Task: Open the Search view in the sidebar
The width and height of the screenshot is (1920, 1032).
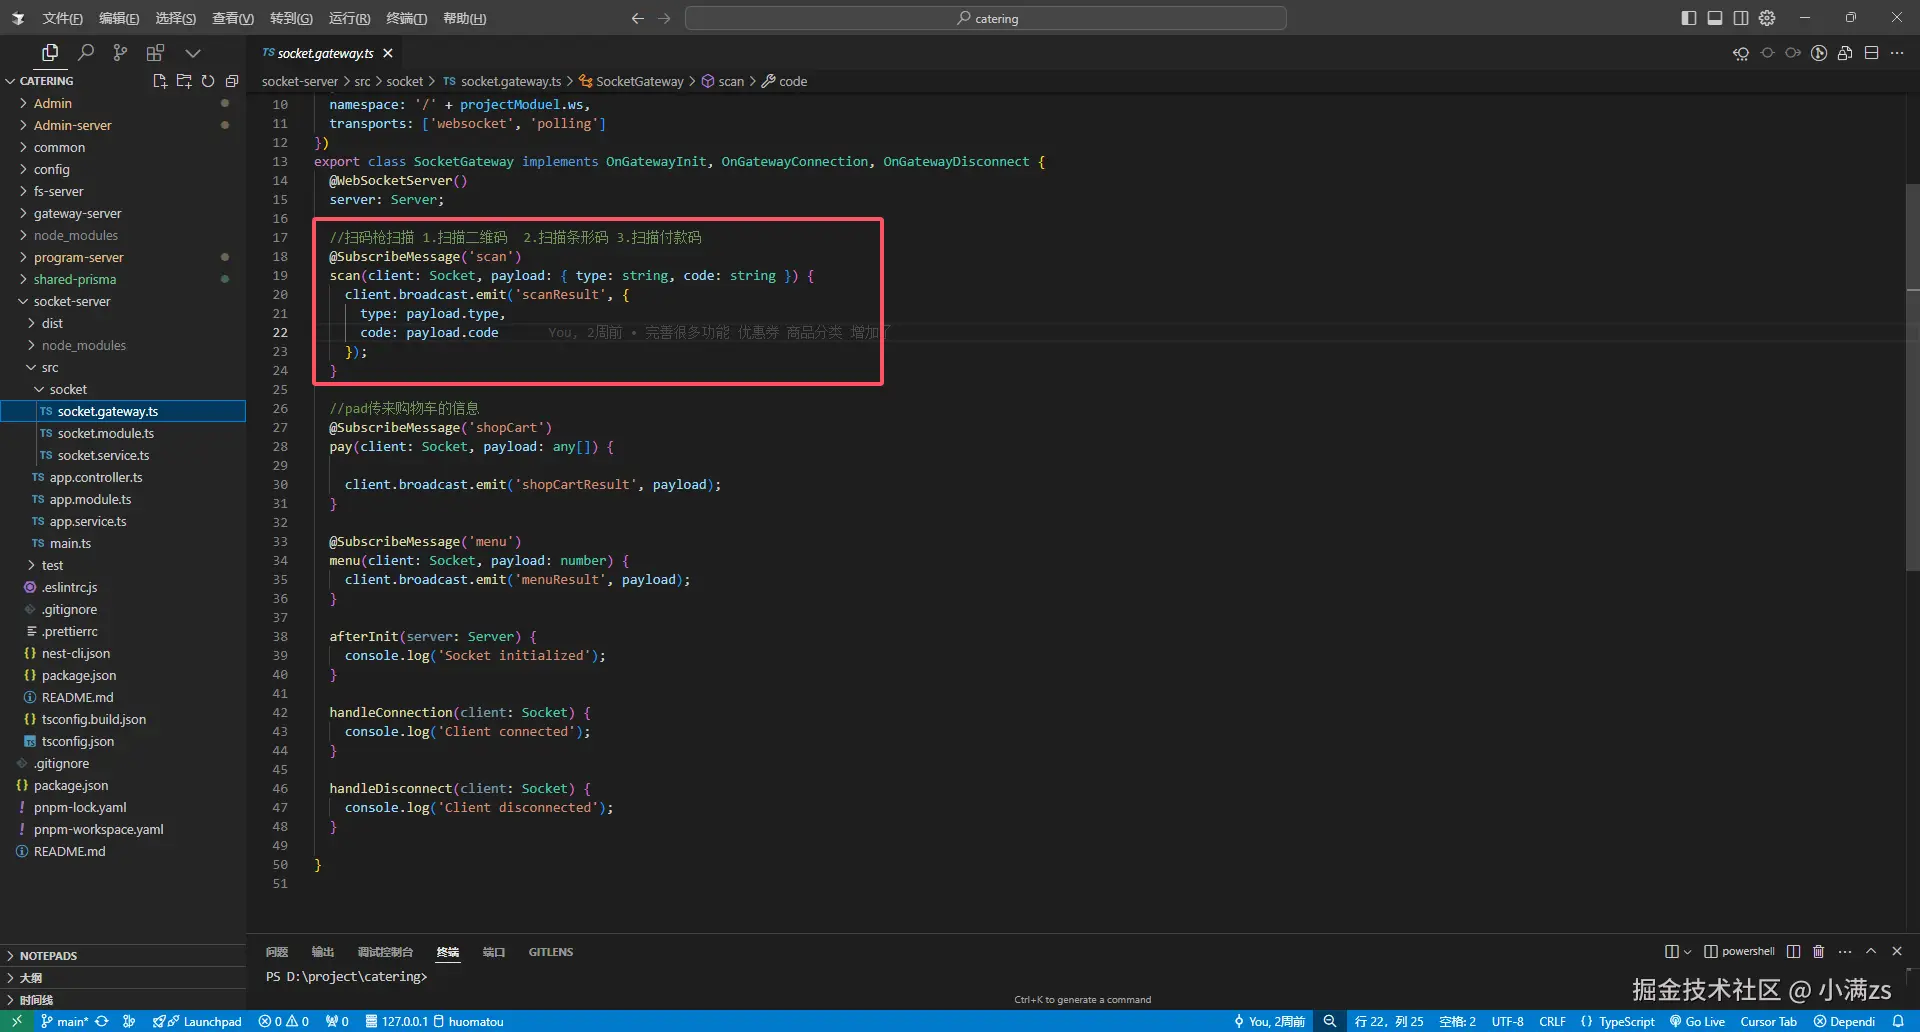Action: 86,53
